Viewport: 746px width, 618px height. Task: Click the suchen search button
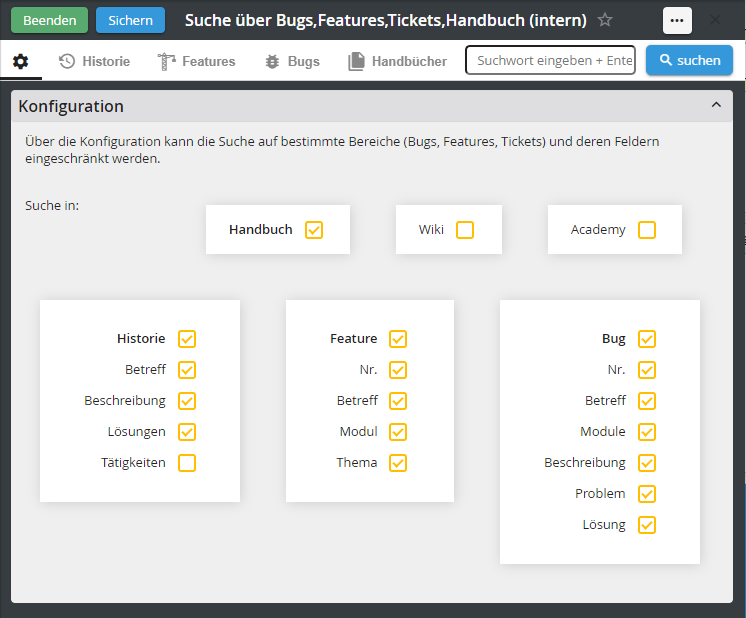tap(689, 60)
